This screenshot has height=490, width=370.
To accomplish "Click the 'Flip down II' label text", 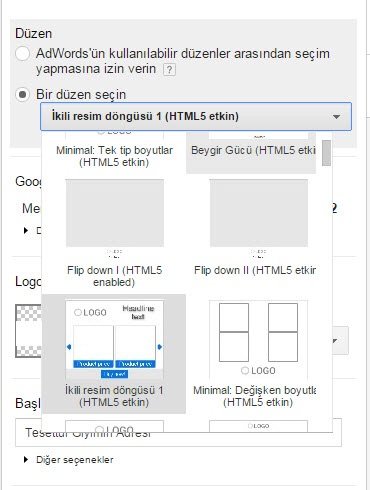I will 255,270.
